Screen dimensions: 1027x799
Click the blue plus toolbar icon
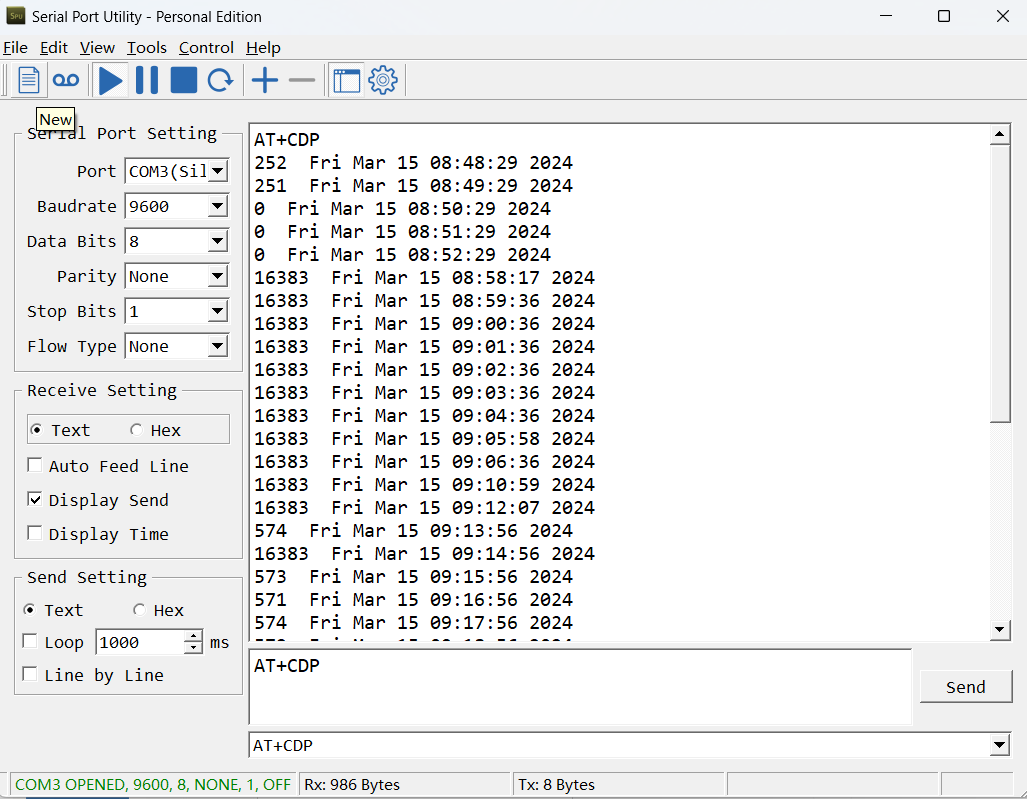pyautogui.click(x=265, y=81)
